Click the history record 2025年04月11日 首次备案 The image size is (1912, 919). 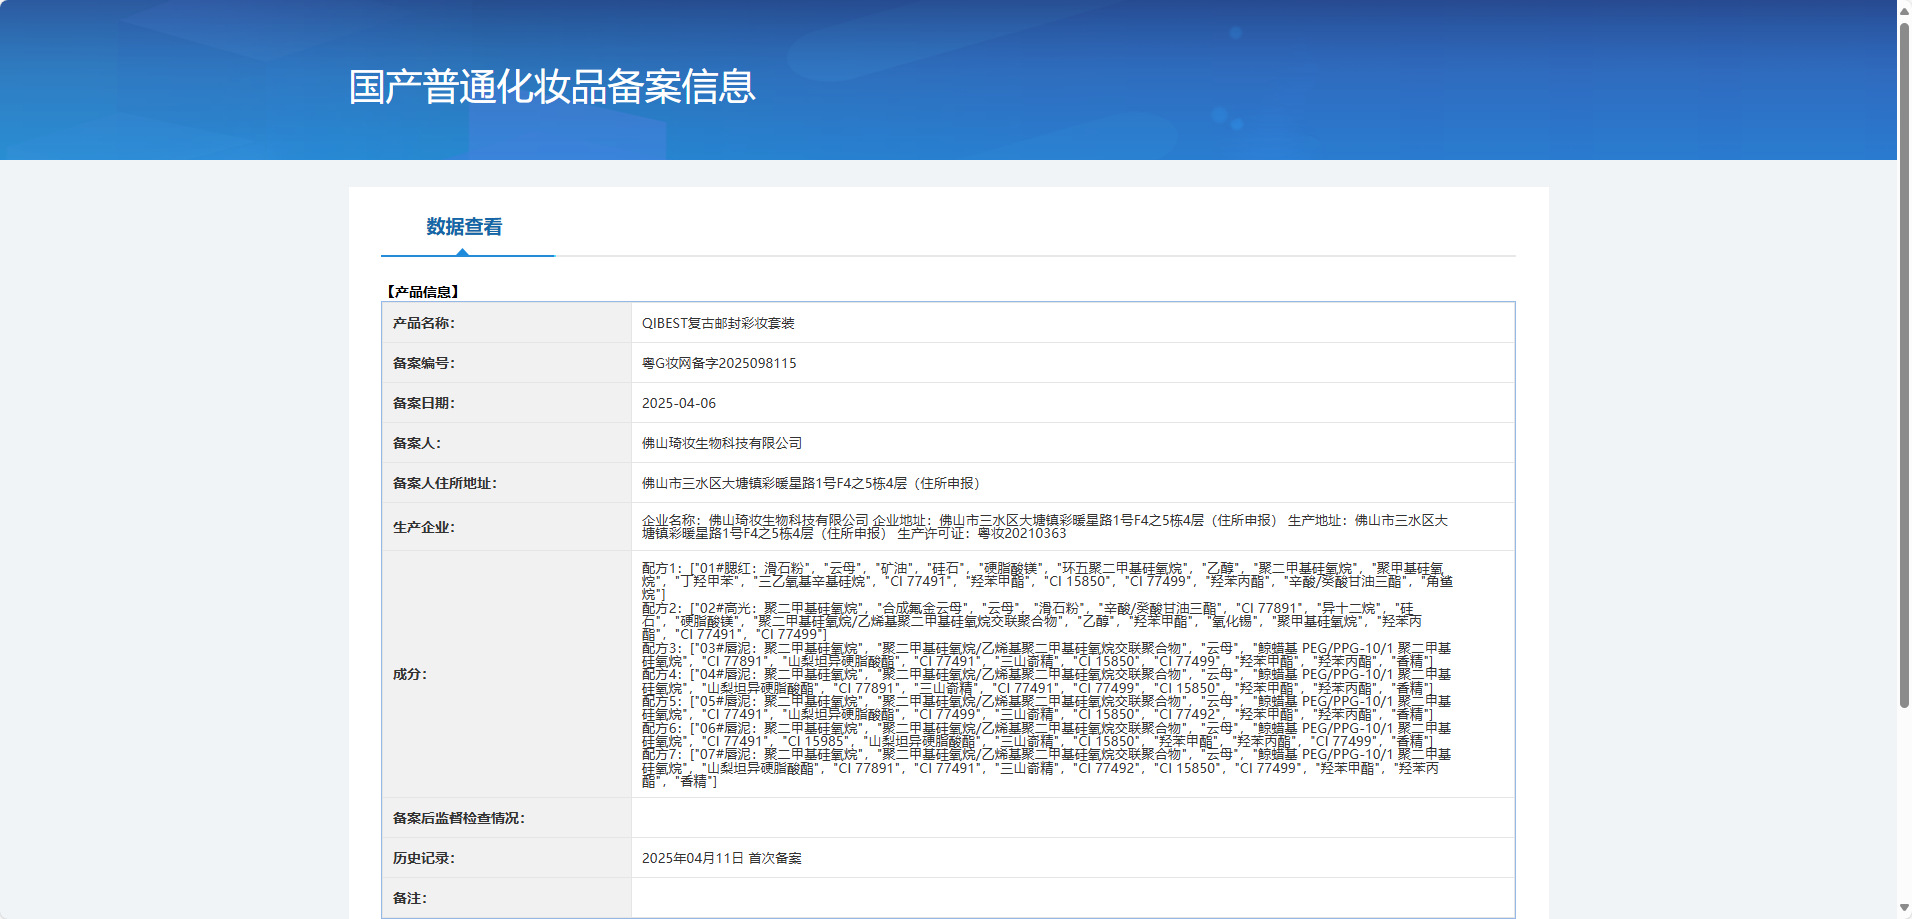tap(722, 858)
